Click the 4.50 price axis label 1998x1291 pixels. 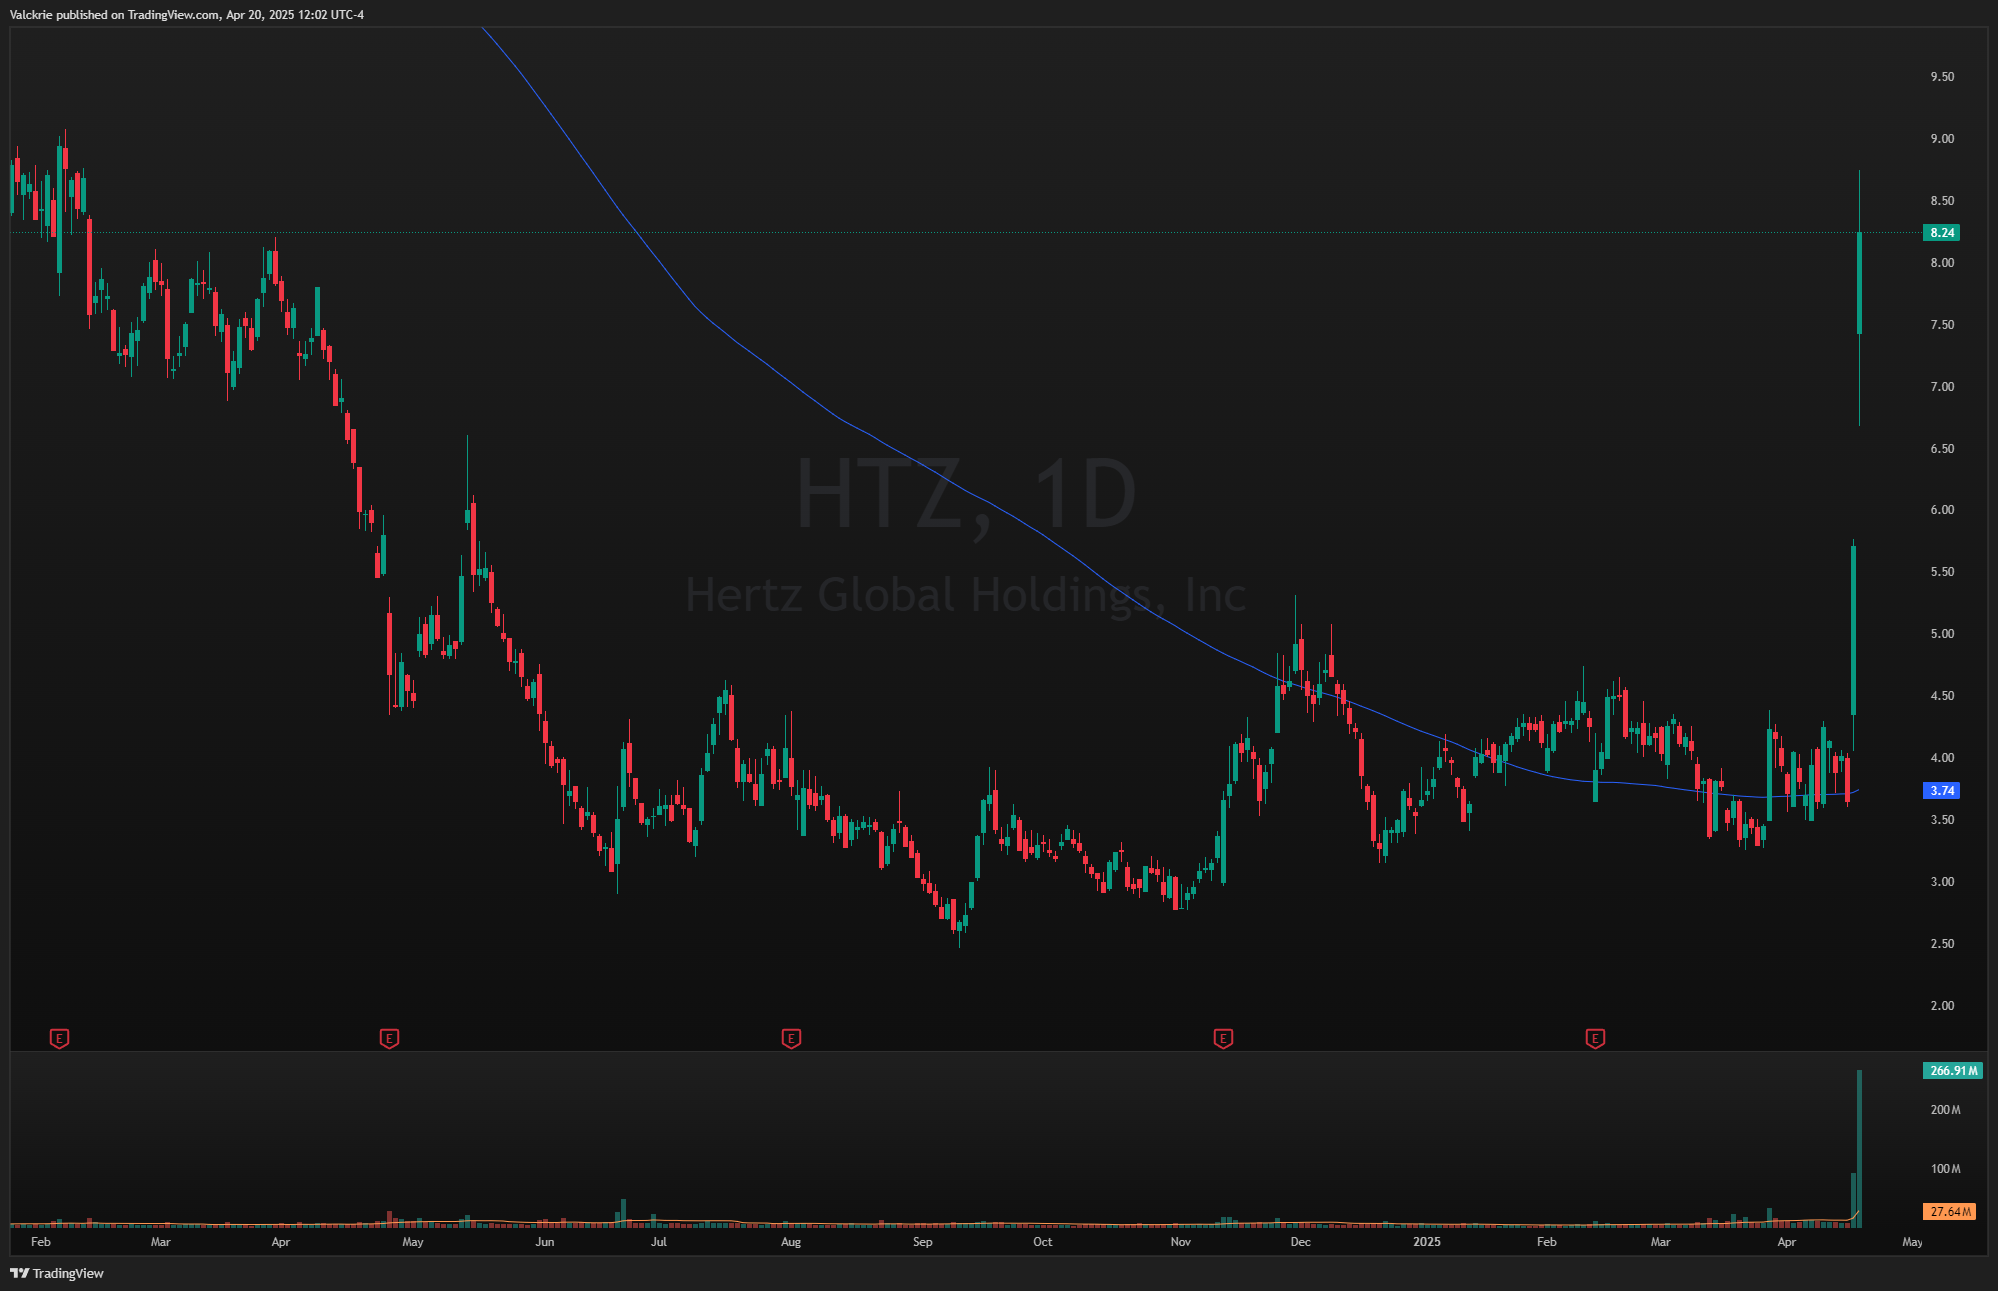1942,696
